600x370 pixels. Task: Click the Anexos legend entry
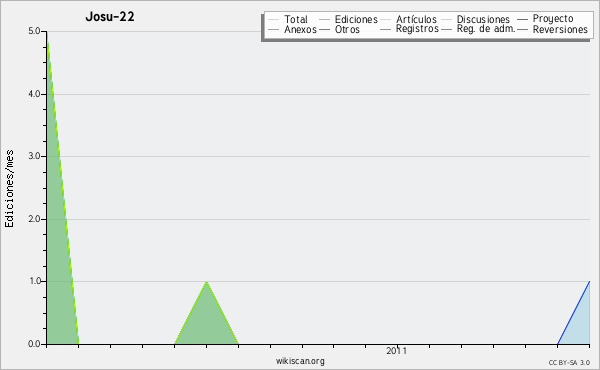(293, 29)
